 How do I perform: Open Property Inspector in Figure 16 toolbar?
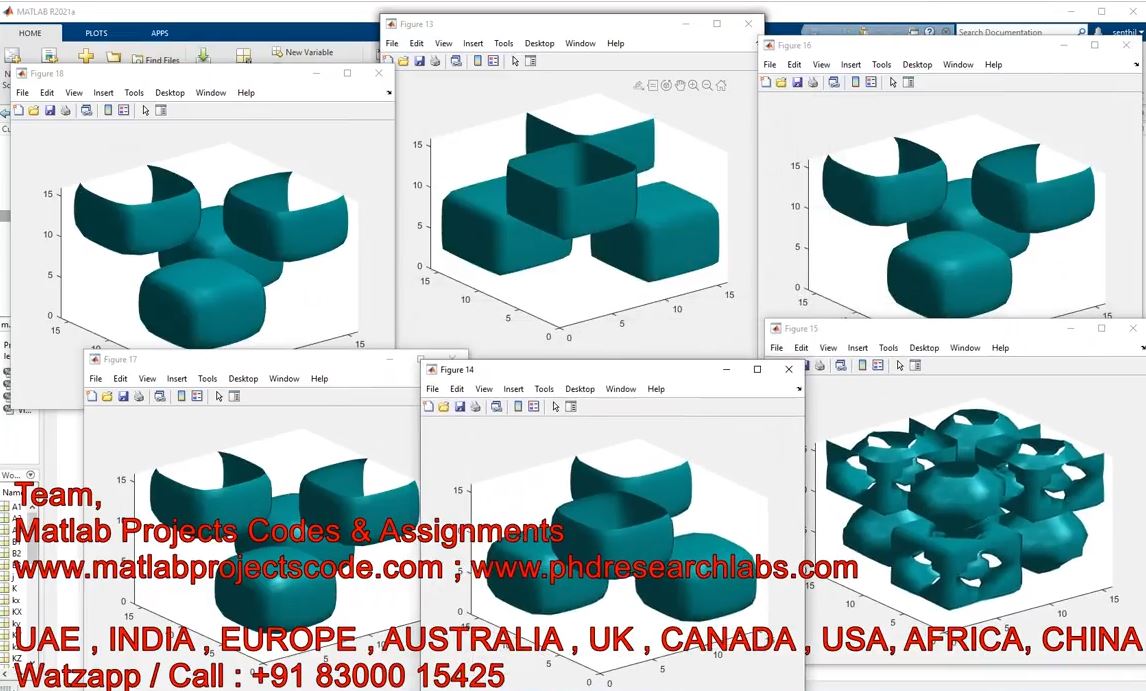908,82
